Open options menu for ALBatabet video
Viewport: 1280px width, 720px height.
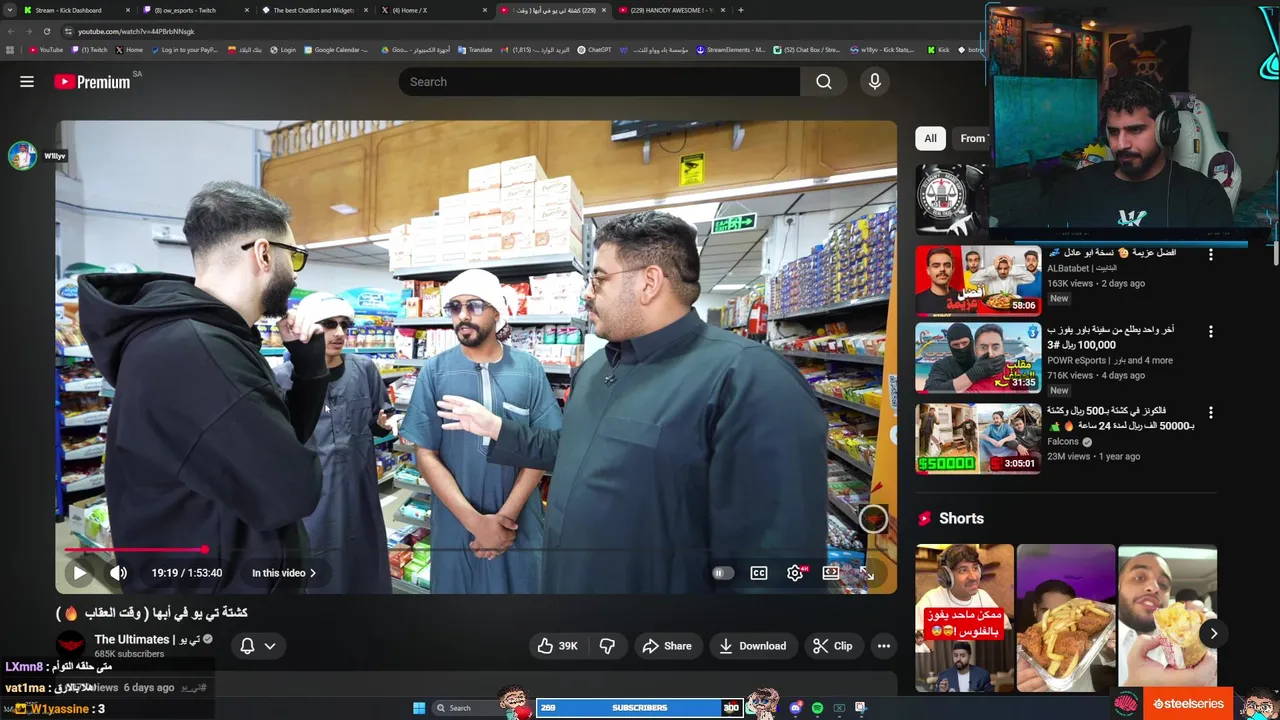coord(1211,255)
